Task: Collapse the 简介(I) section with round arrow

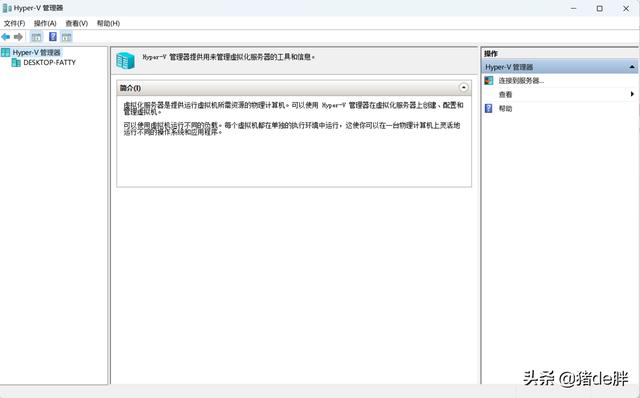Action: tap(463, 87)
